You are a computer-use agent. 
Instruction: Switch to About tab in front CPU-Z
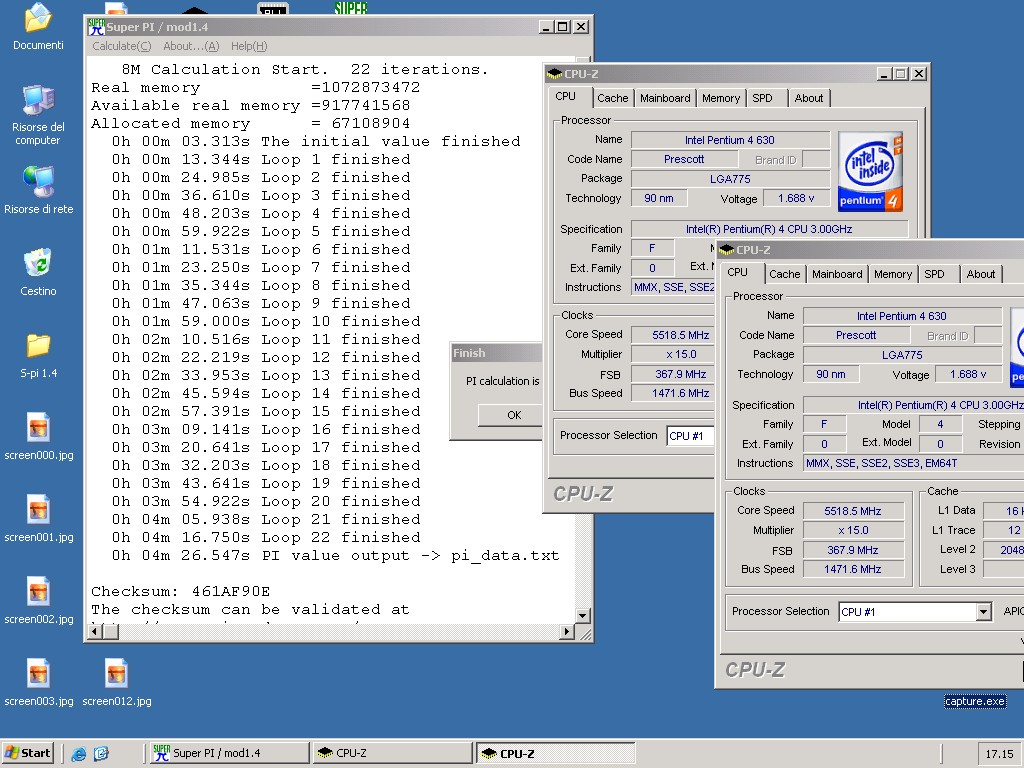click(981, 274)
